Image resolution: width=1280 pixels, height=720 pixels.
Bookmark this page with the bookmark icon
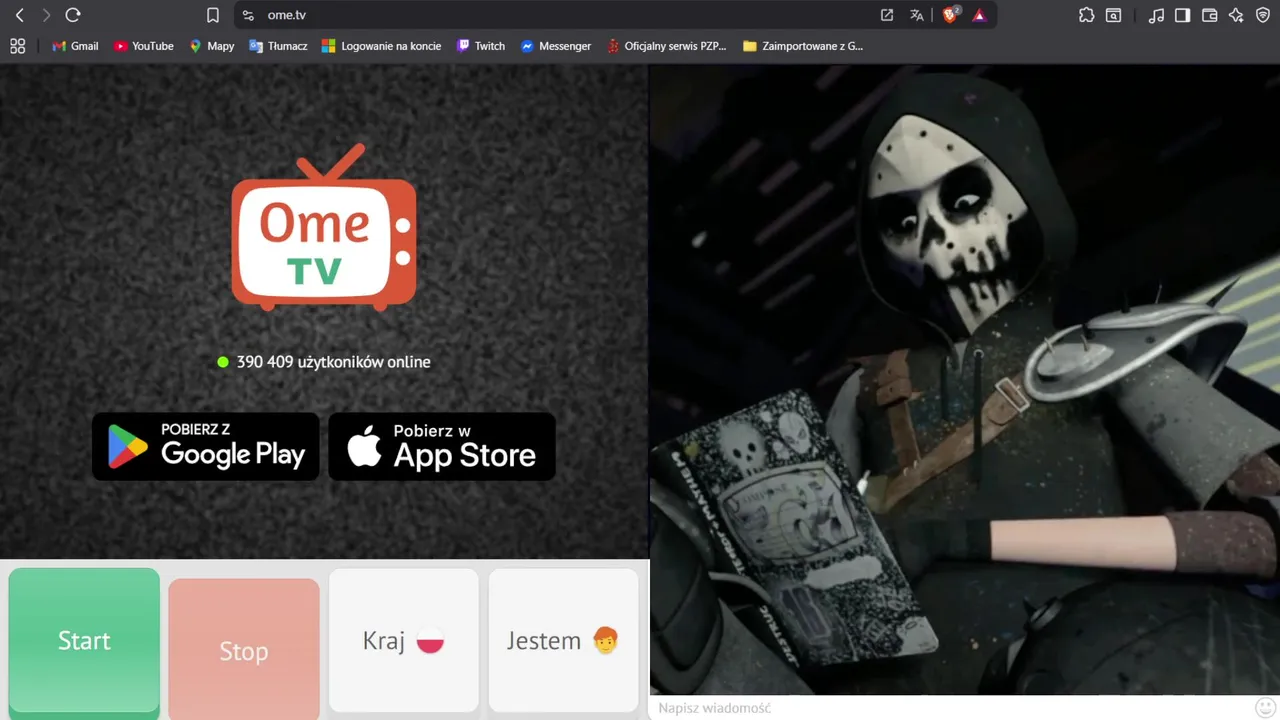213,15
